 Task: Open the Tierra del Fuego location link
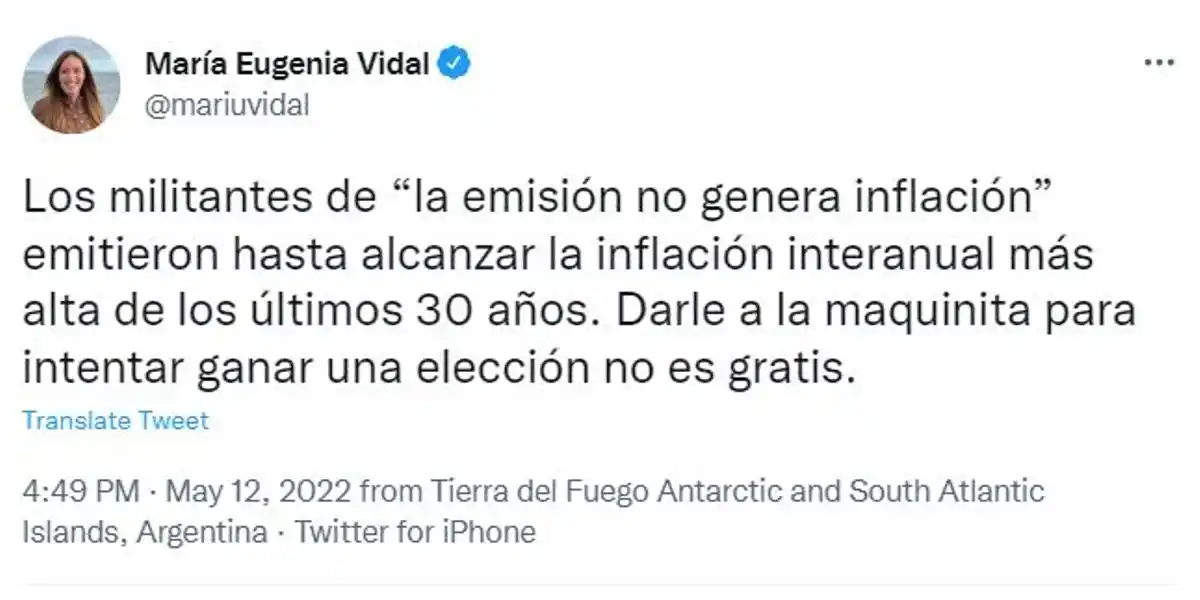(x=540, y=491)
